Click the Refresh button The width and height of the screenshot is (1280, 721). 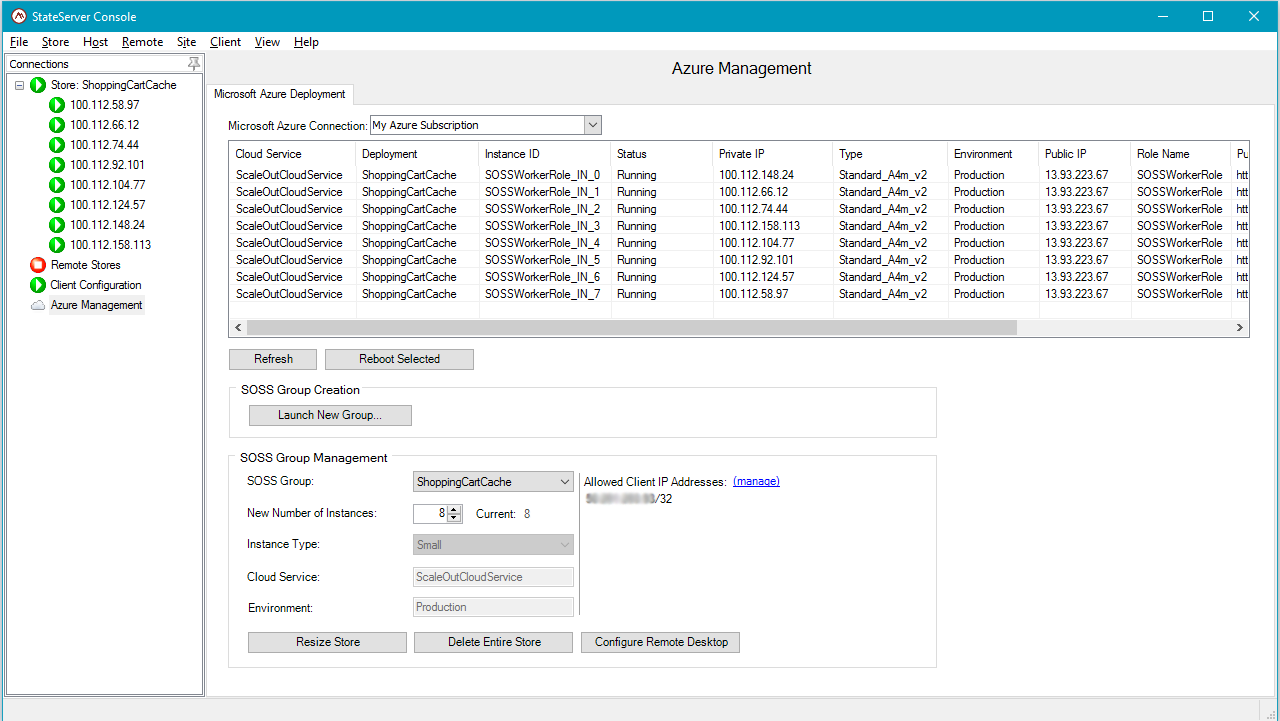pyautogui.click(x=273, y=359)
